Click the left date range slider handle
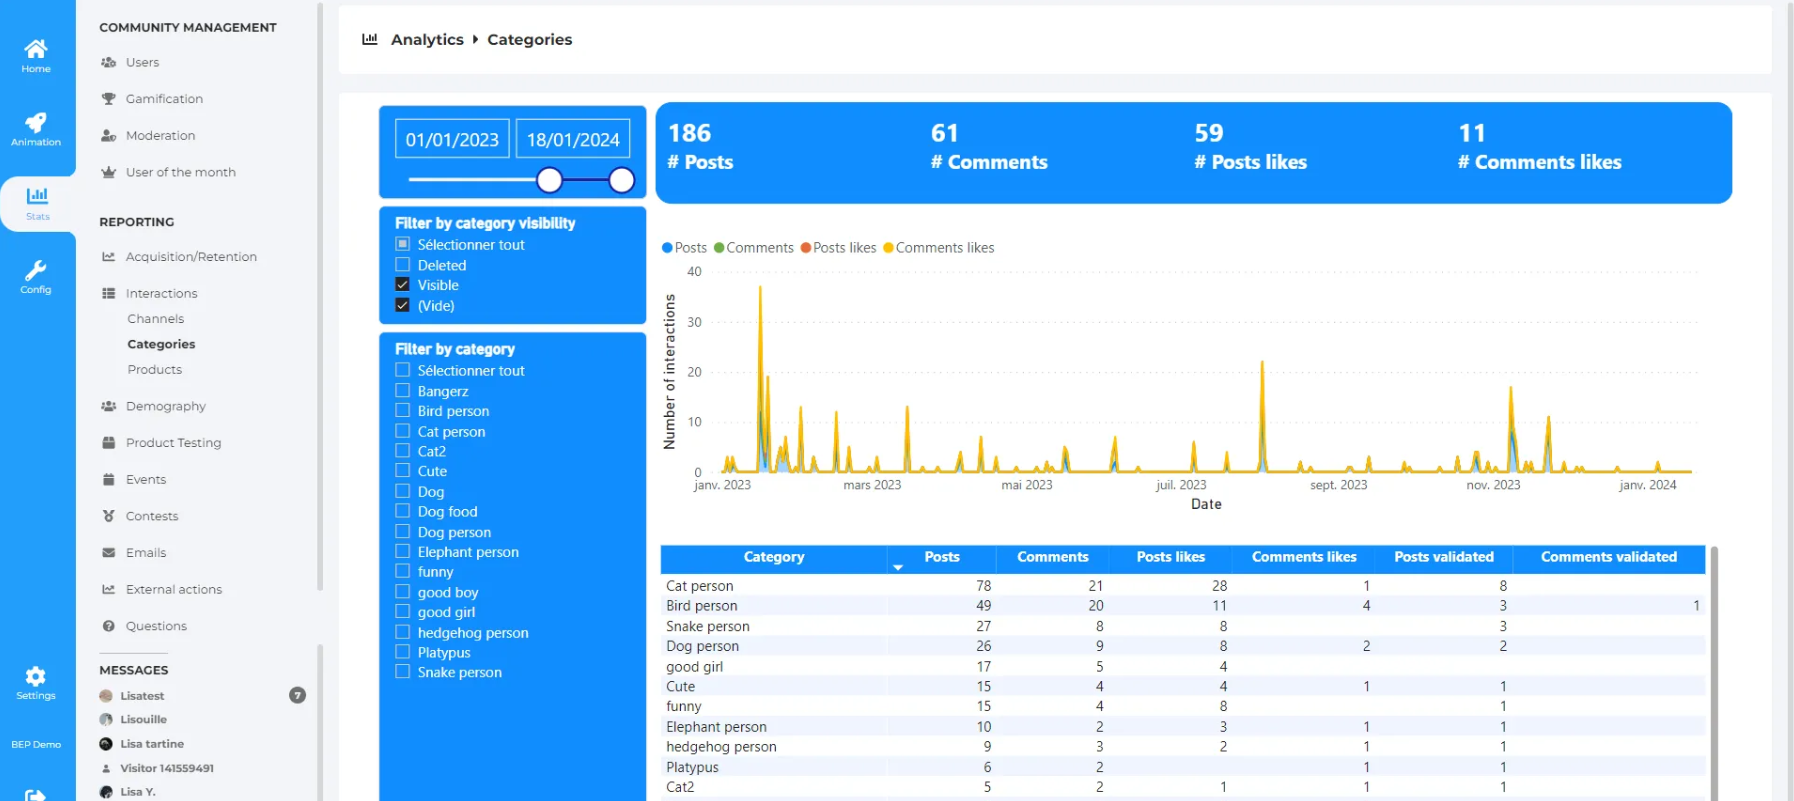 (549, 180)
